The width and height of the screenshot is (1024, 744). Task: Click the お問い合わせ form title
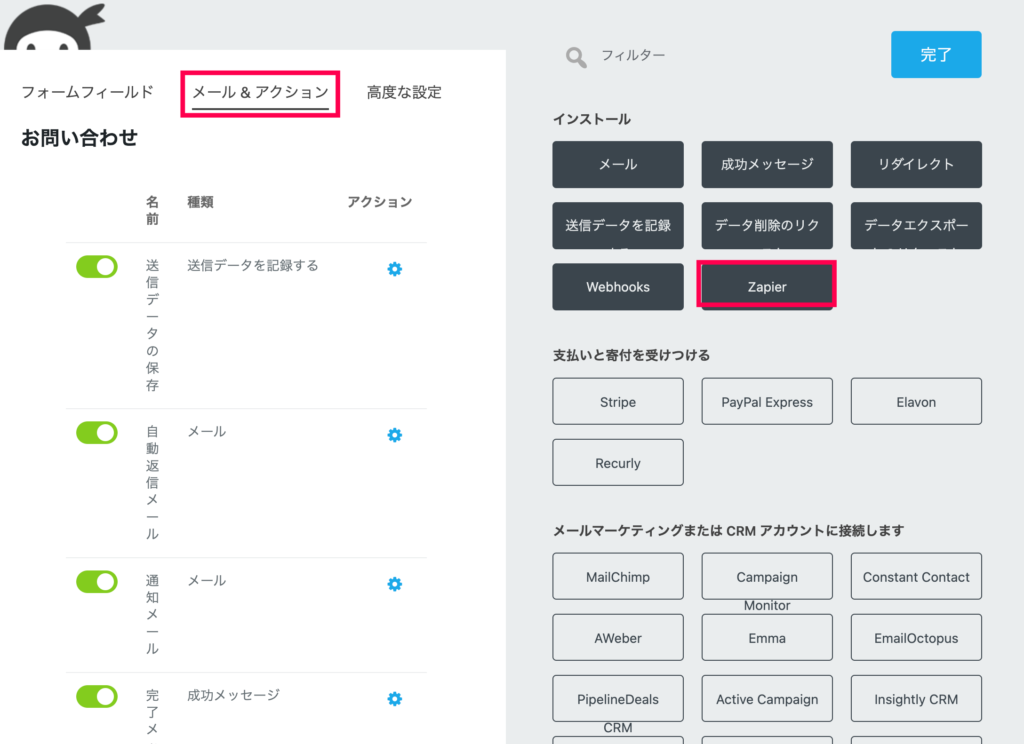coord(79,138)
